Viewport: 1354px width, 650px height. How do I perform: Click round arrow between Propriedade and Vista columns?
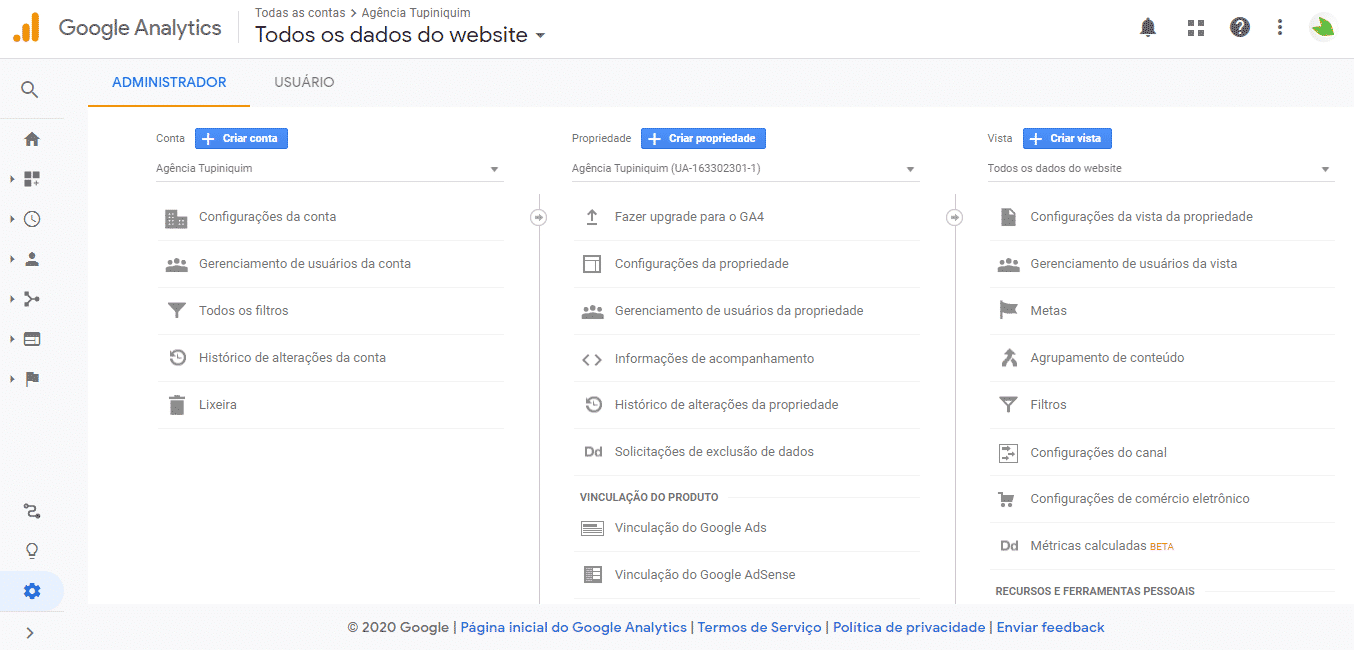tap(954, 217)
